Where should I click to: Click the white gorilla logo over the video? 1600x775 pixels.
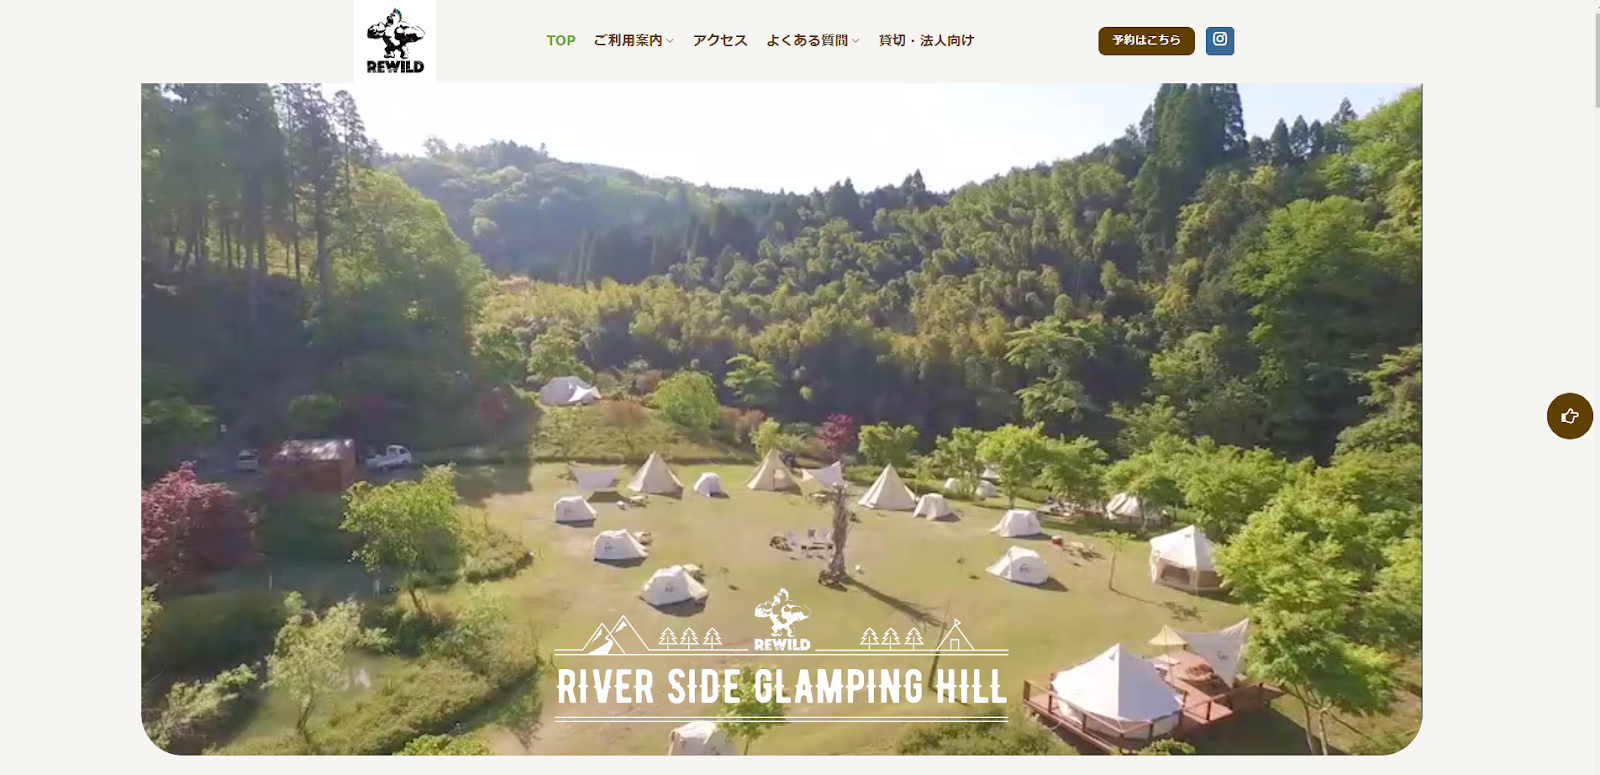tap(782, 620)
